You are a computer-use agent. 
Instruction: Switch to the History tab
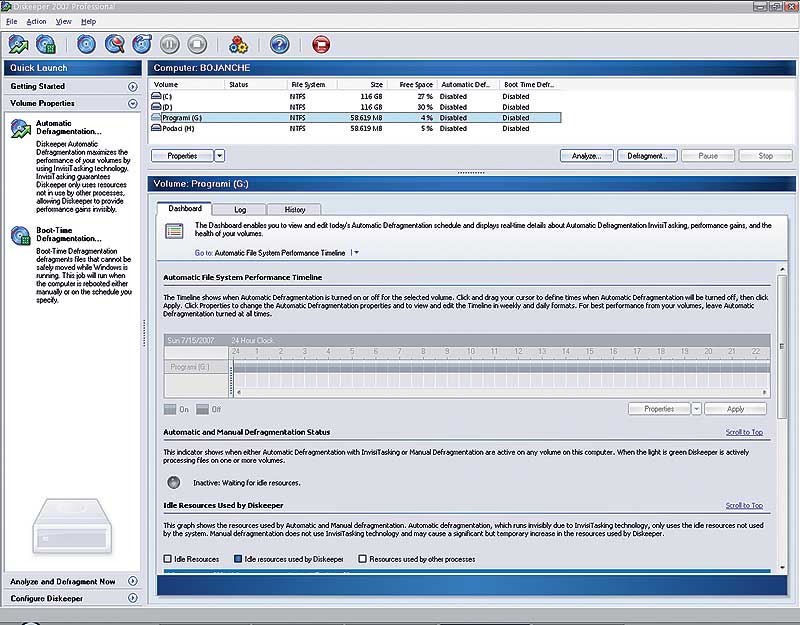(294, 210)
